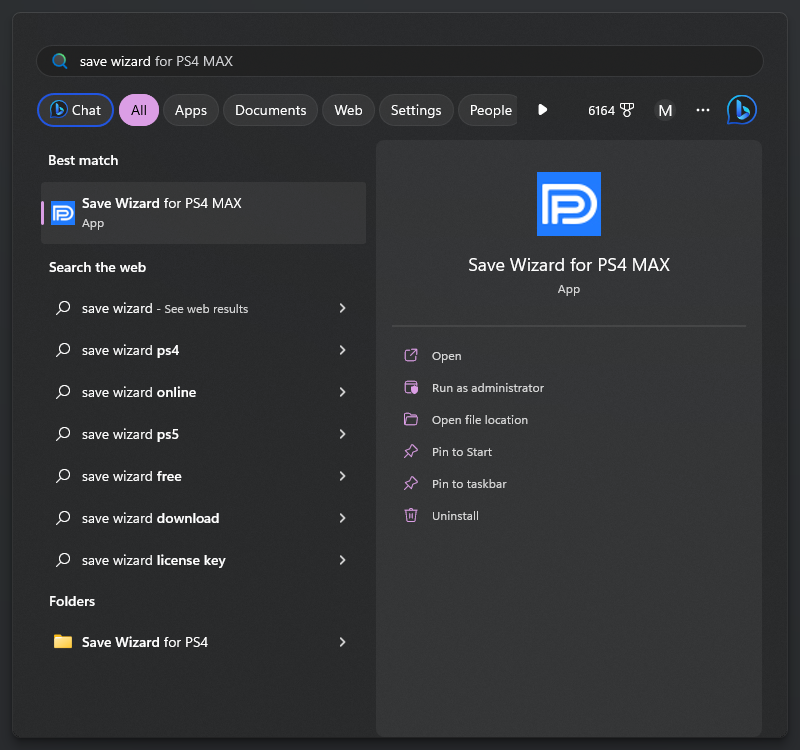Click the Uninstall trash icon

click(x=410, y=516)
